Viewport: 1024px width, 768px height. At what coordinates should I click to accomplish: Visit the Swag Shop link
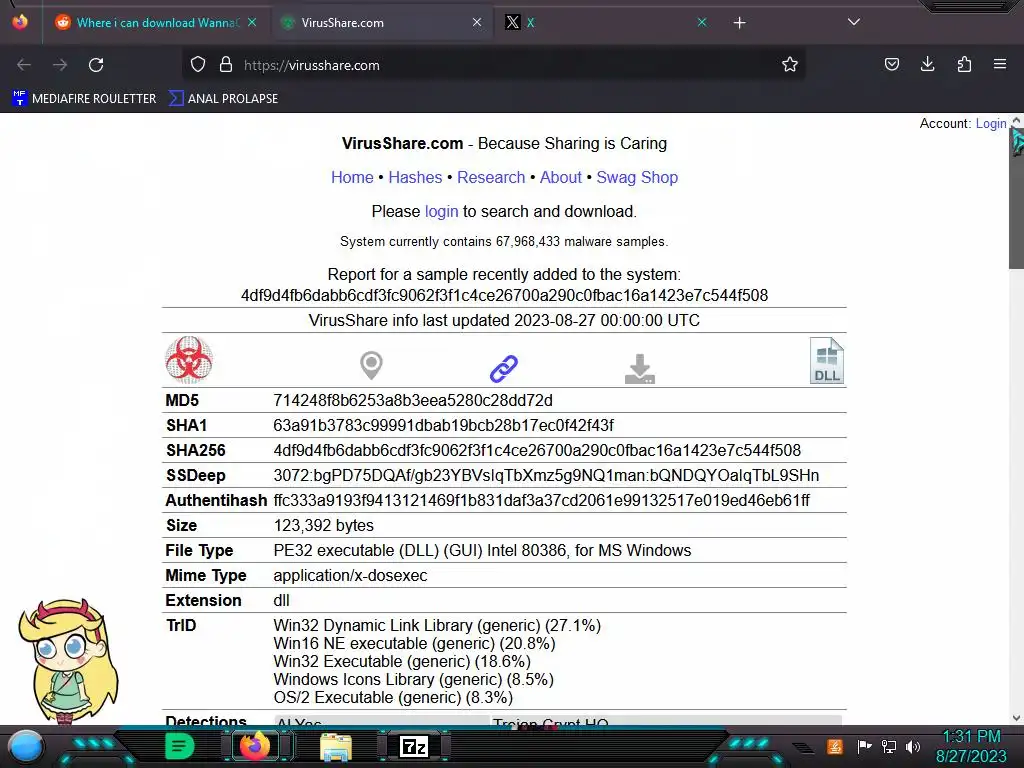[x=637, y=178]
